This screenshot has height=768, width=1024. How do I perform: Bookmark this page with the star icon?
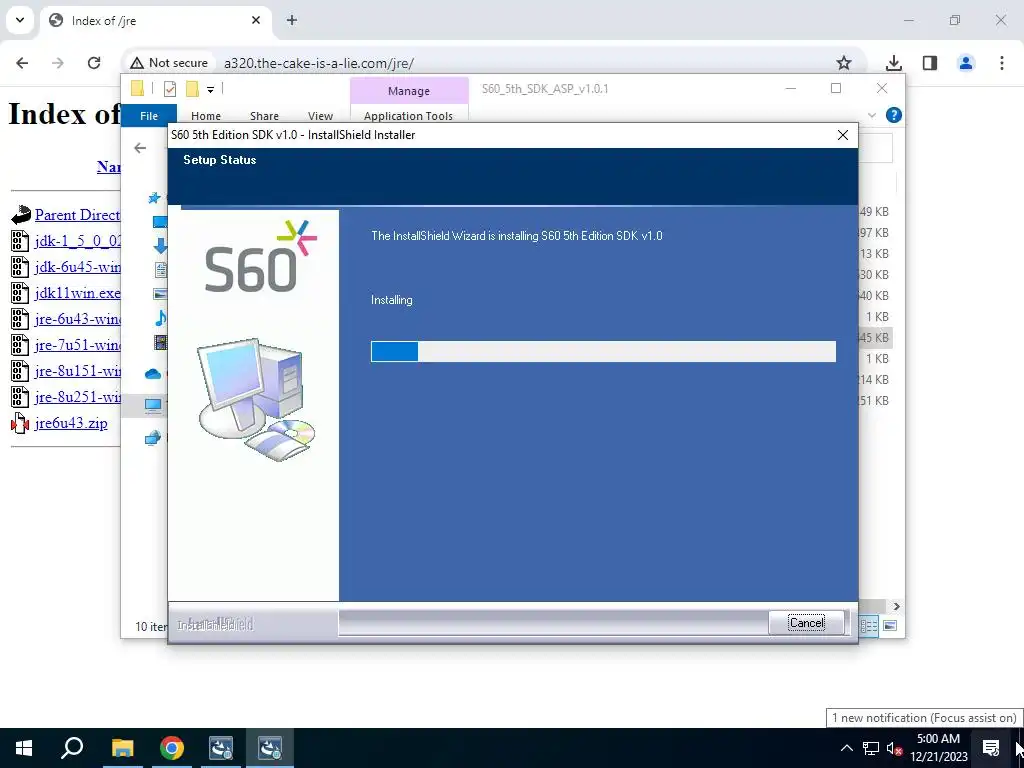tap(844, 63)
